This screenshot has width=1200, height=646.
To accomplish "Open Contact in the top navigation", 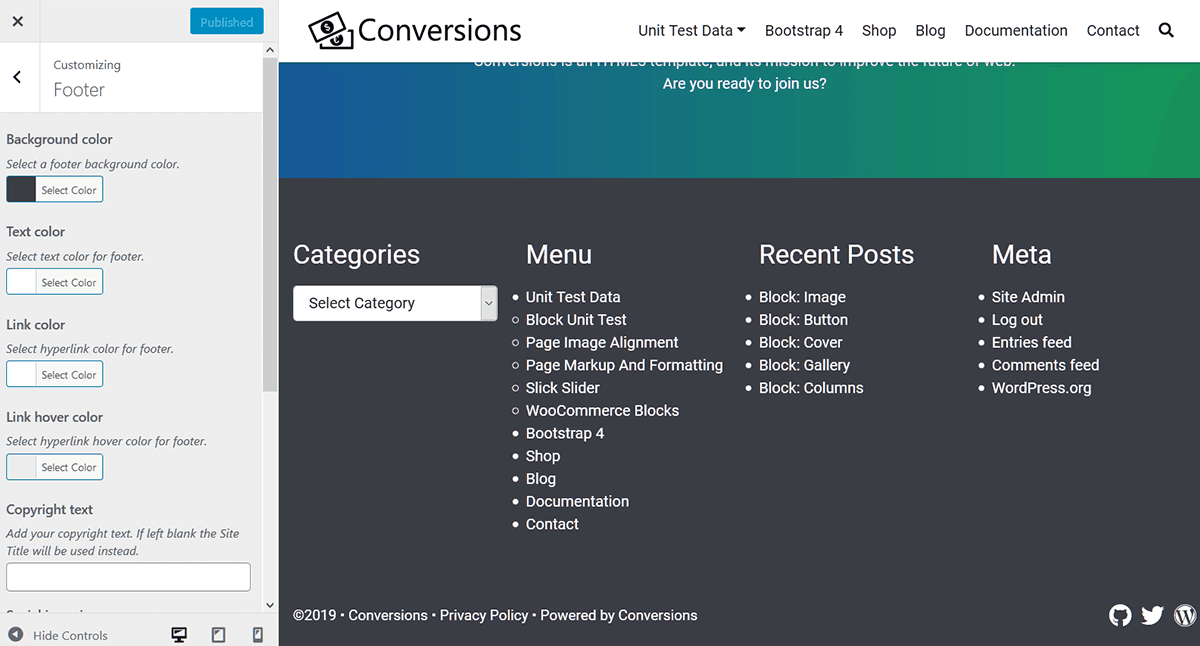I will (1113, 31).
